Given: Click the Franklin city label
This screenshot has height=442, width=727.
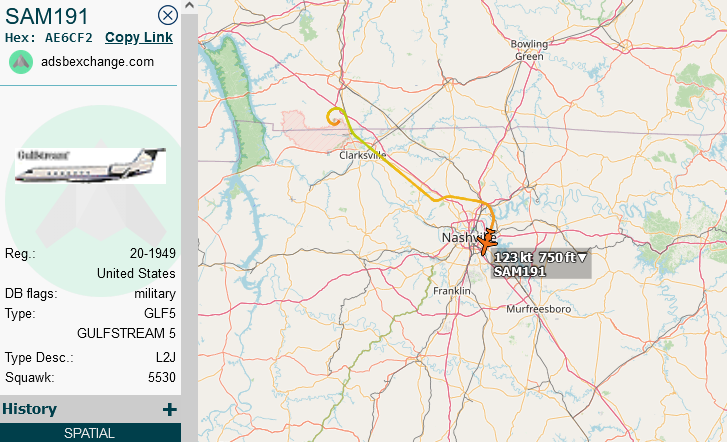Looking at the screenshot, I should [452, 291].
